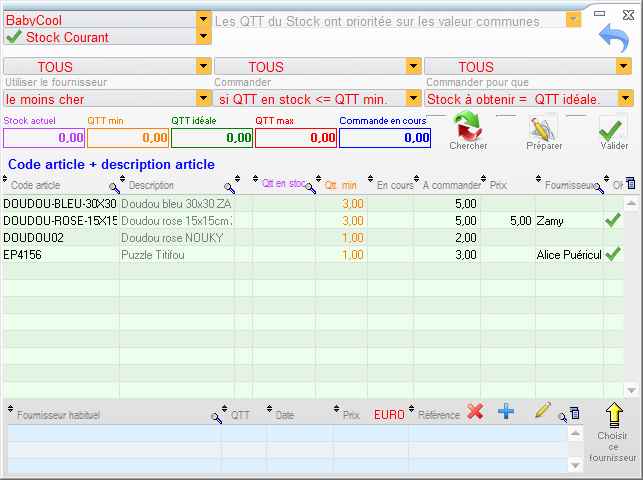Sort by the En cours column arrows
Viewport: 643px width, 480px height.
pyautogui.click(x=370, y=179)
